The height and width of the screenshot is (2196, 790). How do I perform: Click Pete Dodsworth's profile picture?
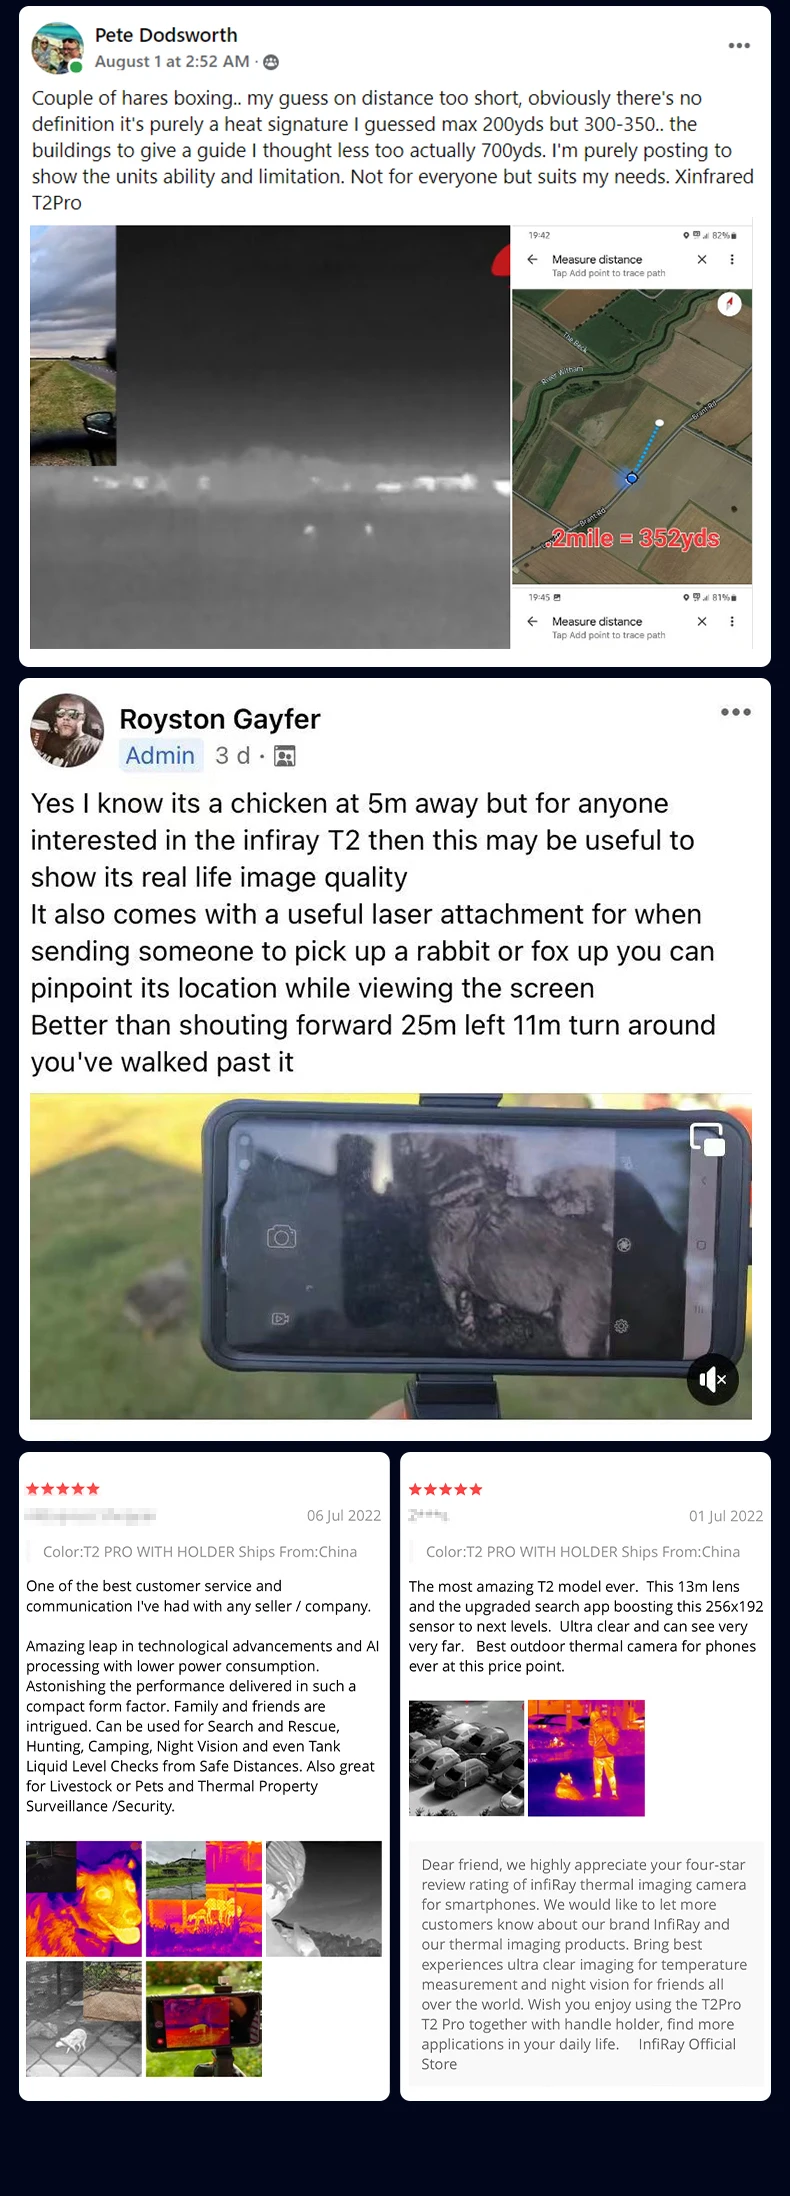(57, 47)
